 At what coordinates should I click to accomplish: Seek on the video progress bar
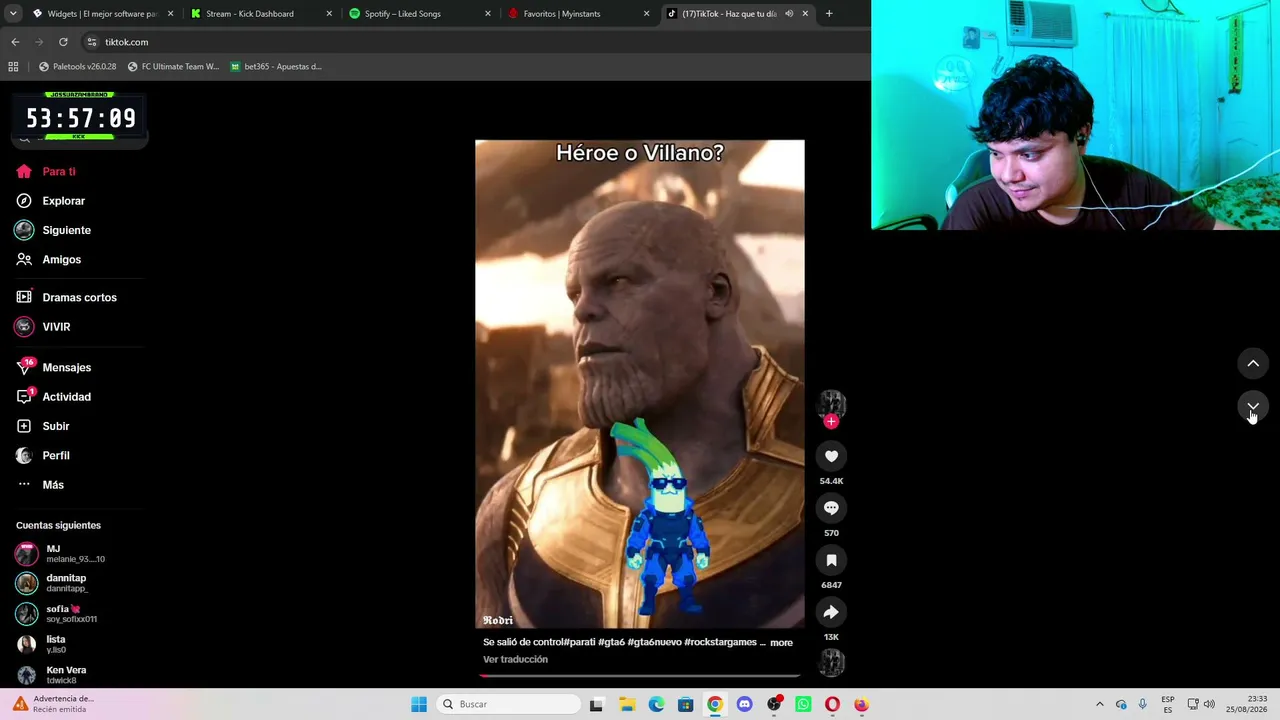point(640,676)
